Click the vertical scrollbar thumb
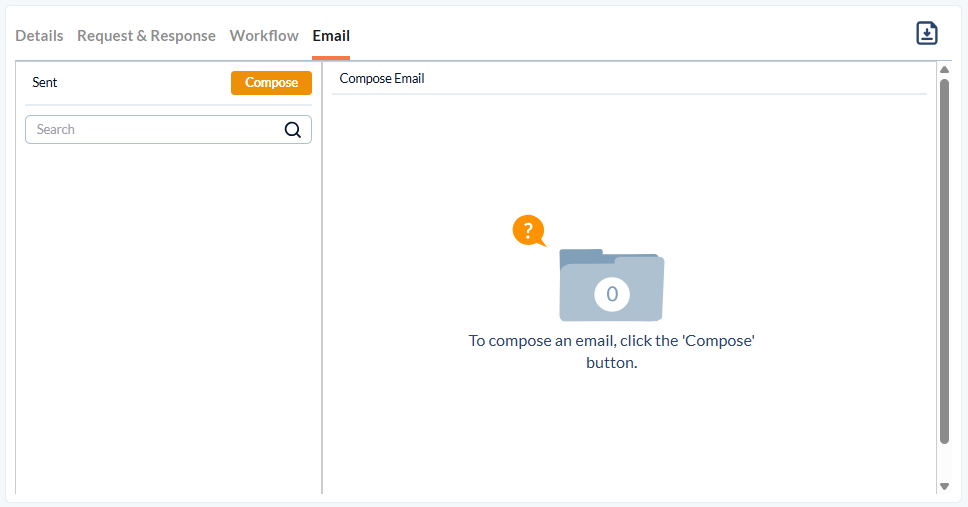 click(x=944, y=261)
